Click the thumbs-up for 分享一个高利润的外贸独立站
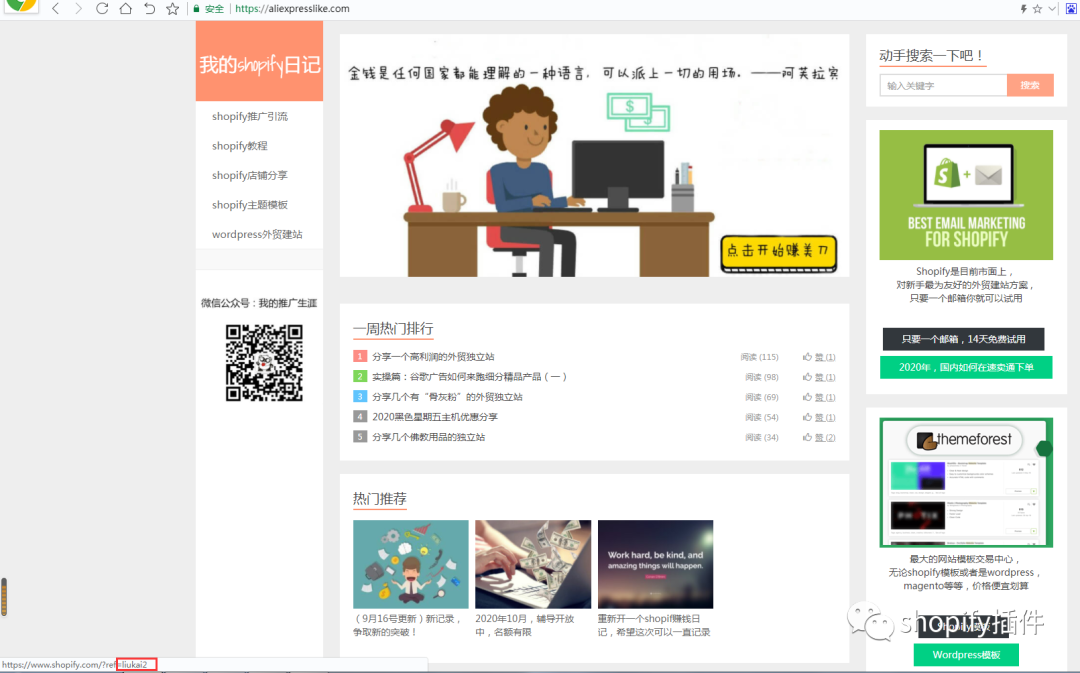Screen dimensions: 1080x673 (808, 357)
